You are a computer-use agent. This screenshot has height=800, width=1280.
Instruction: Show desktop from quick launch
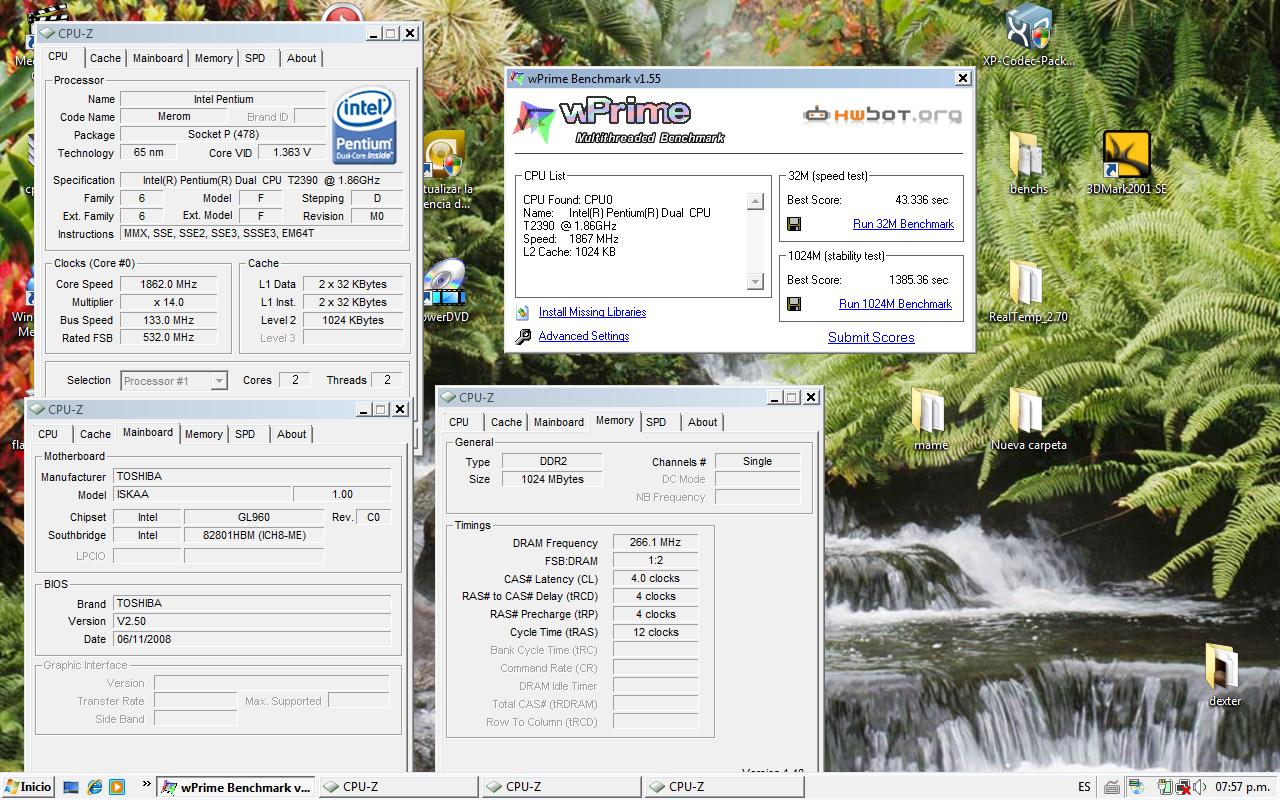[71, 787]
